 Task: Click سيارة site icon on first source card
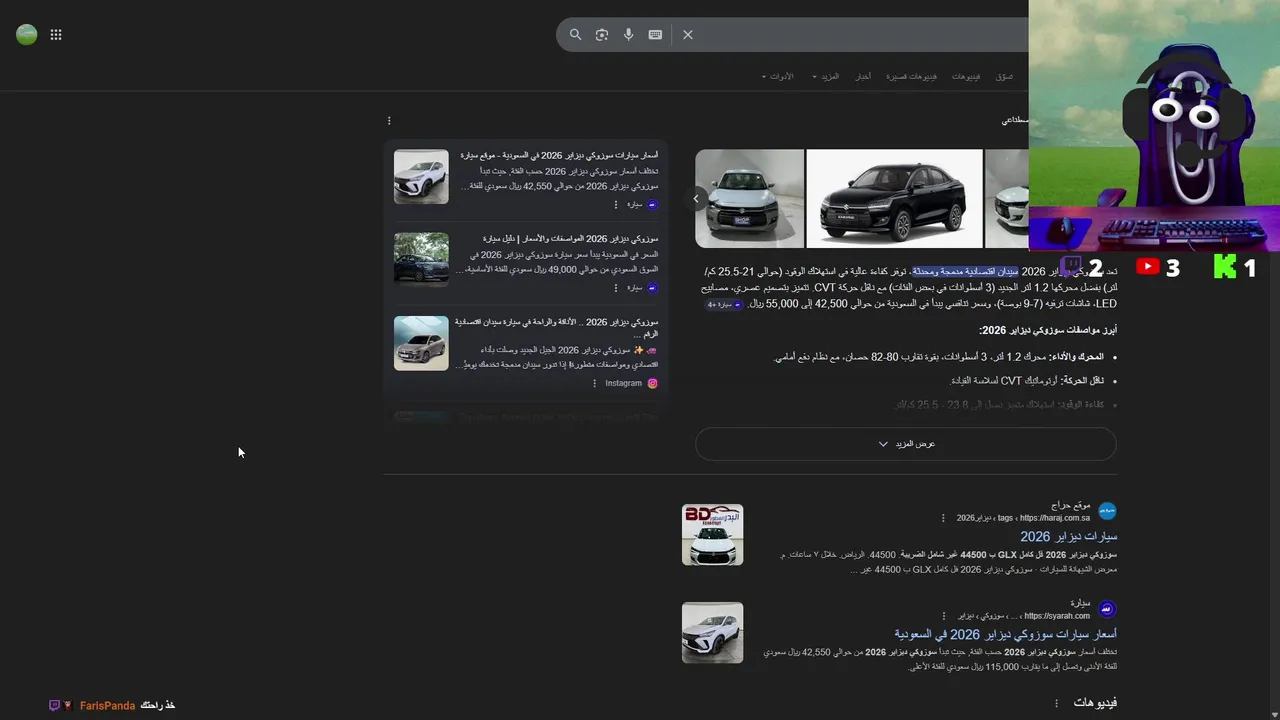pyautogui.click(x=652, y=204)
